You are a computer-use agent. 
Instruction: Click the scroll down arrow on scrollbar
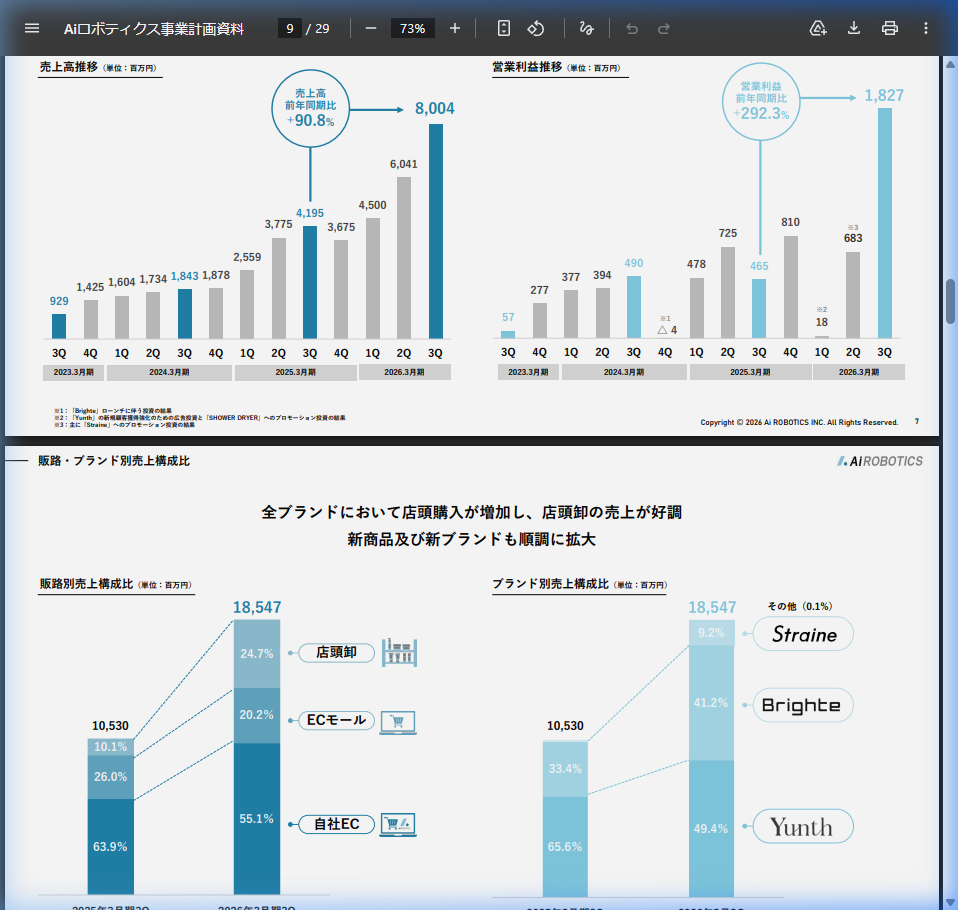coord(950,901)
